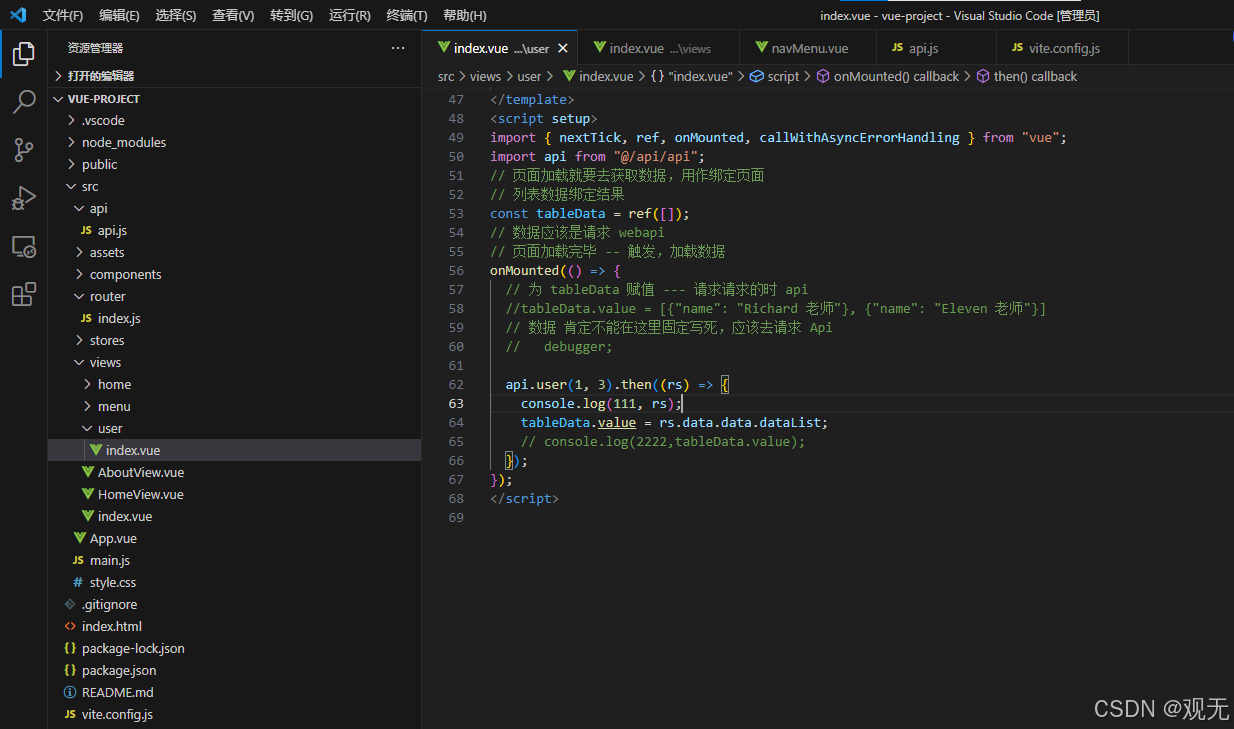Switch to the navMenu.vue tab
This screenshot has width=1234, height=729.
coord(808,48)
